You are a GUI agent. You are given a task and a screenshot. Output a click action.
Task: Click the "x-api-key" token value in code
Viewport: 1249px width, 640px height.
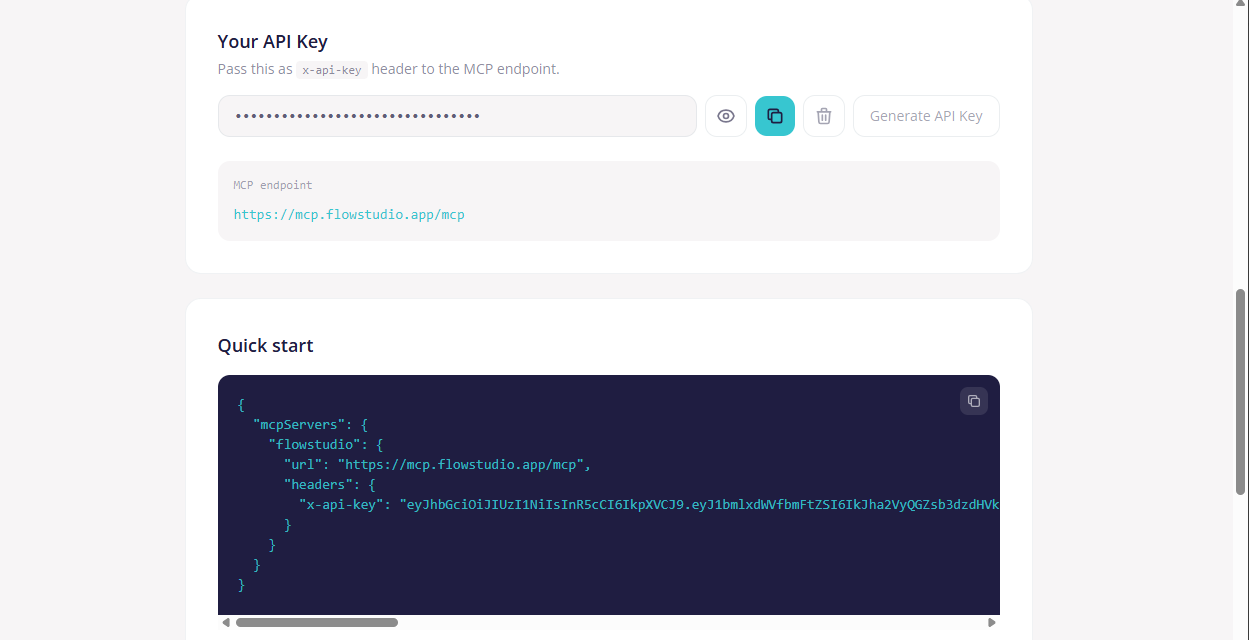(x=700, y=505)
